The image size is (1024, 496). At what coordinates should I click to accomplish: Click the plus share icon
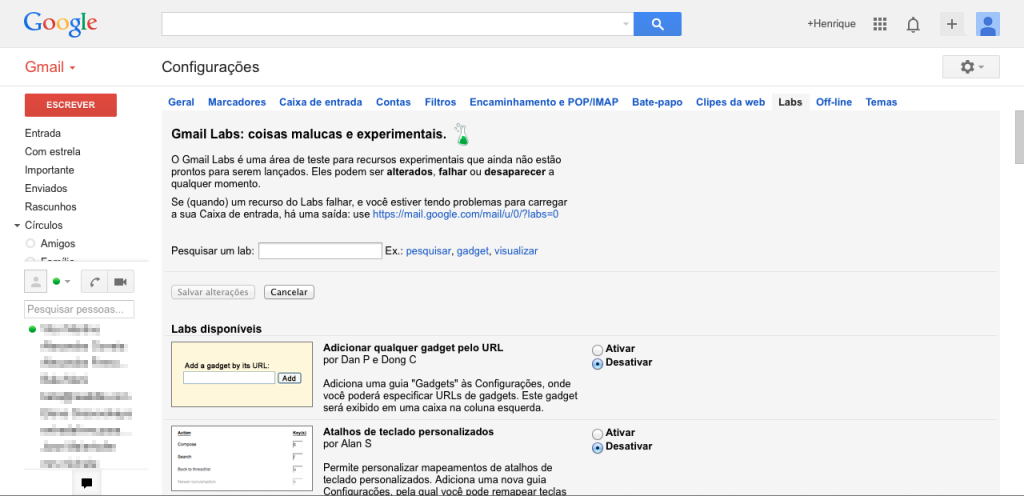click(952, 24)
